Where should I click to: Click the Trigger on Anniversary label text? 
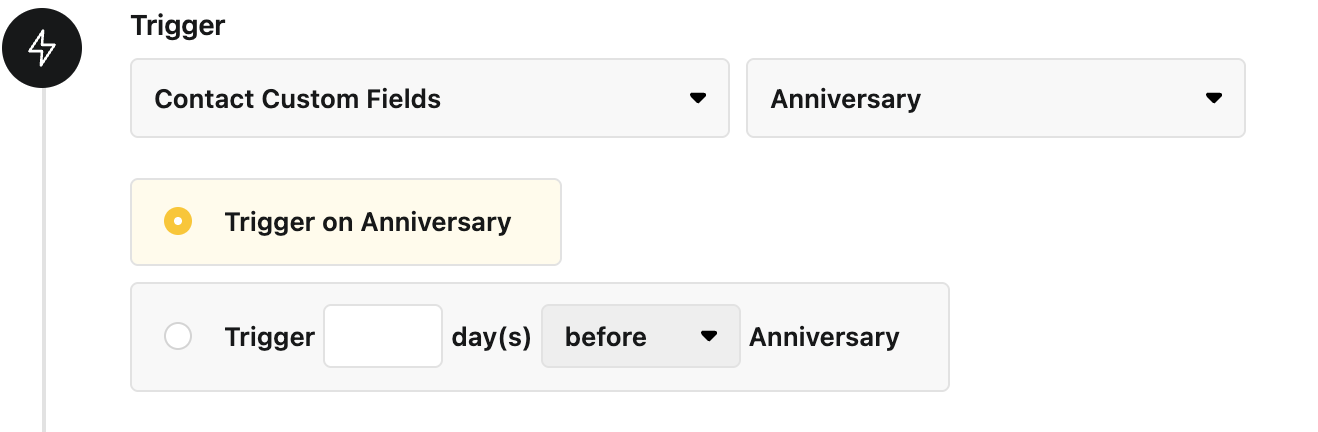coord(368,222)
